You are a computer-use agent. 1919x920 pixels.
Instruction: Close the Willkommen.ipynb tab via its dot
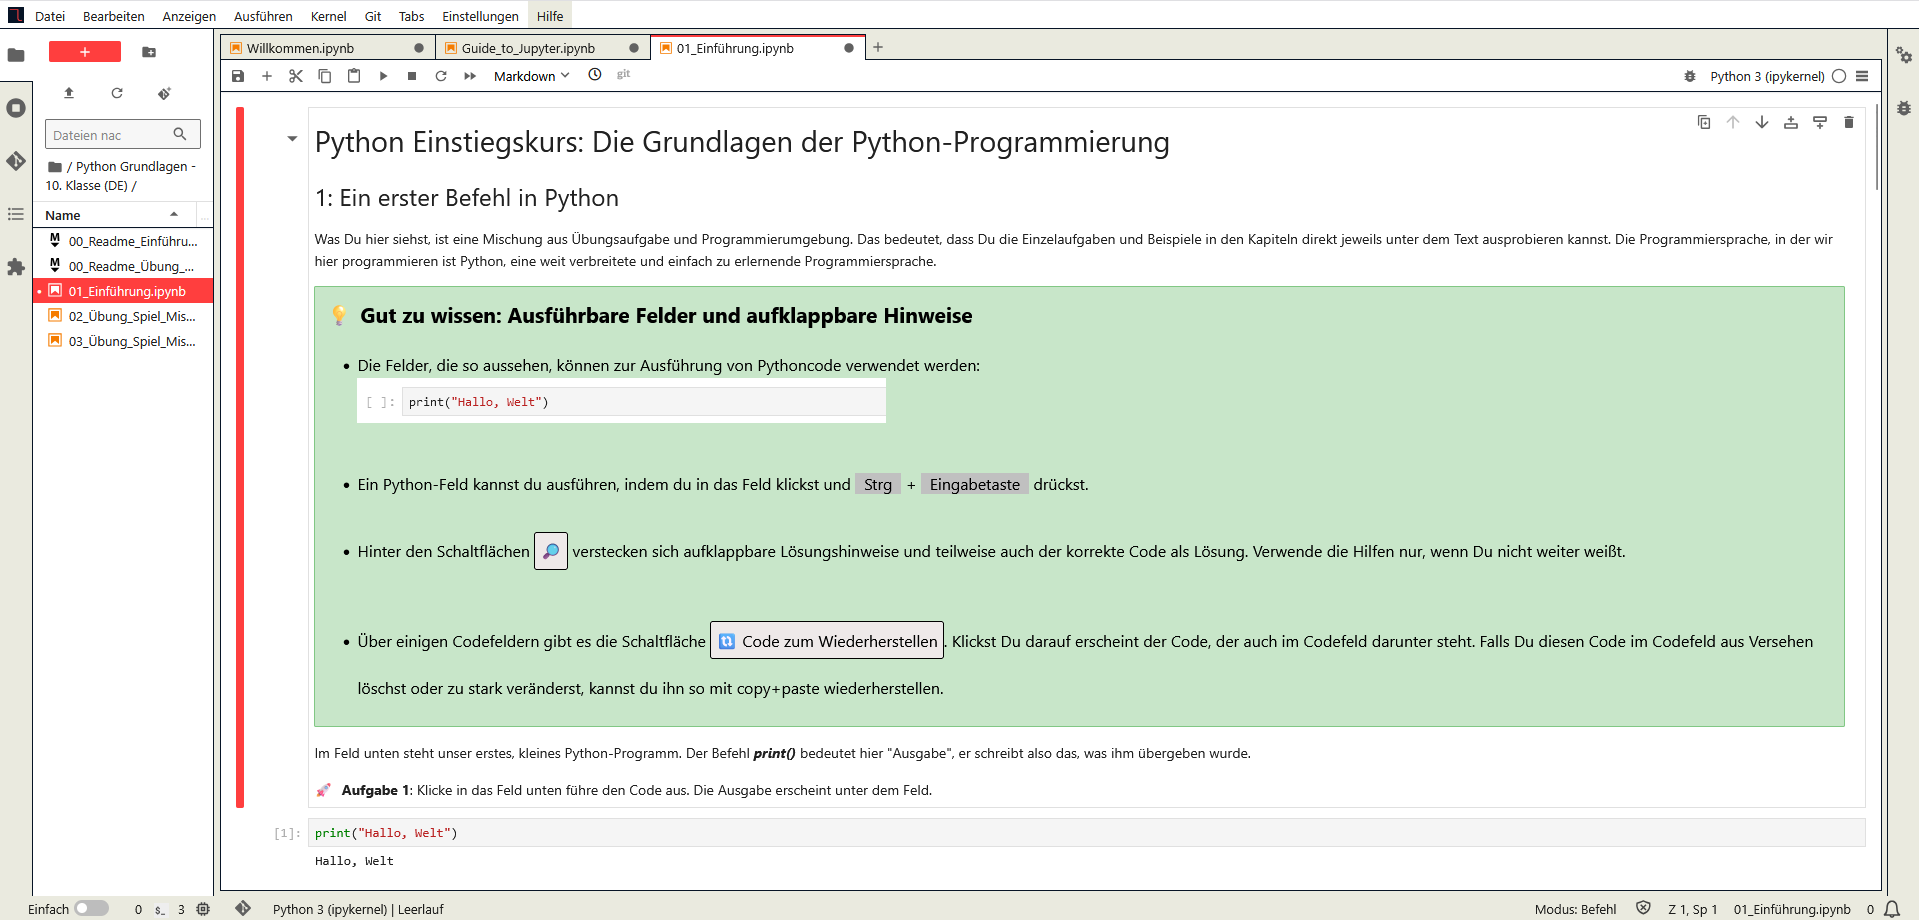point(419,48)
